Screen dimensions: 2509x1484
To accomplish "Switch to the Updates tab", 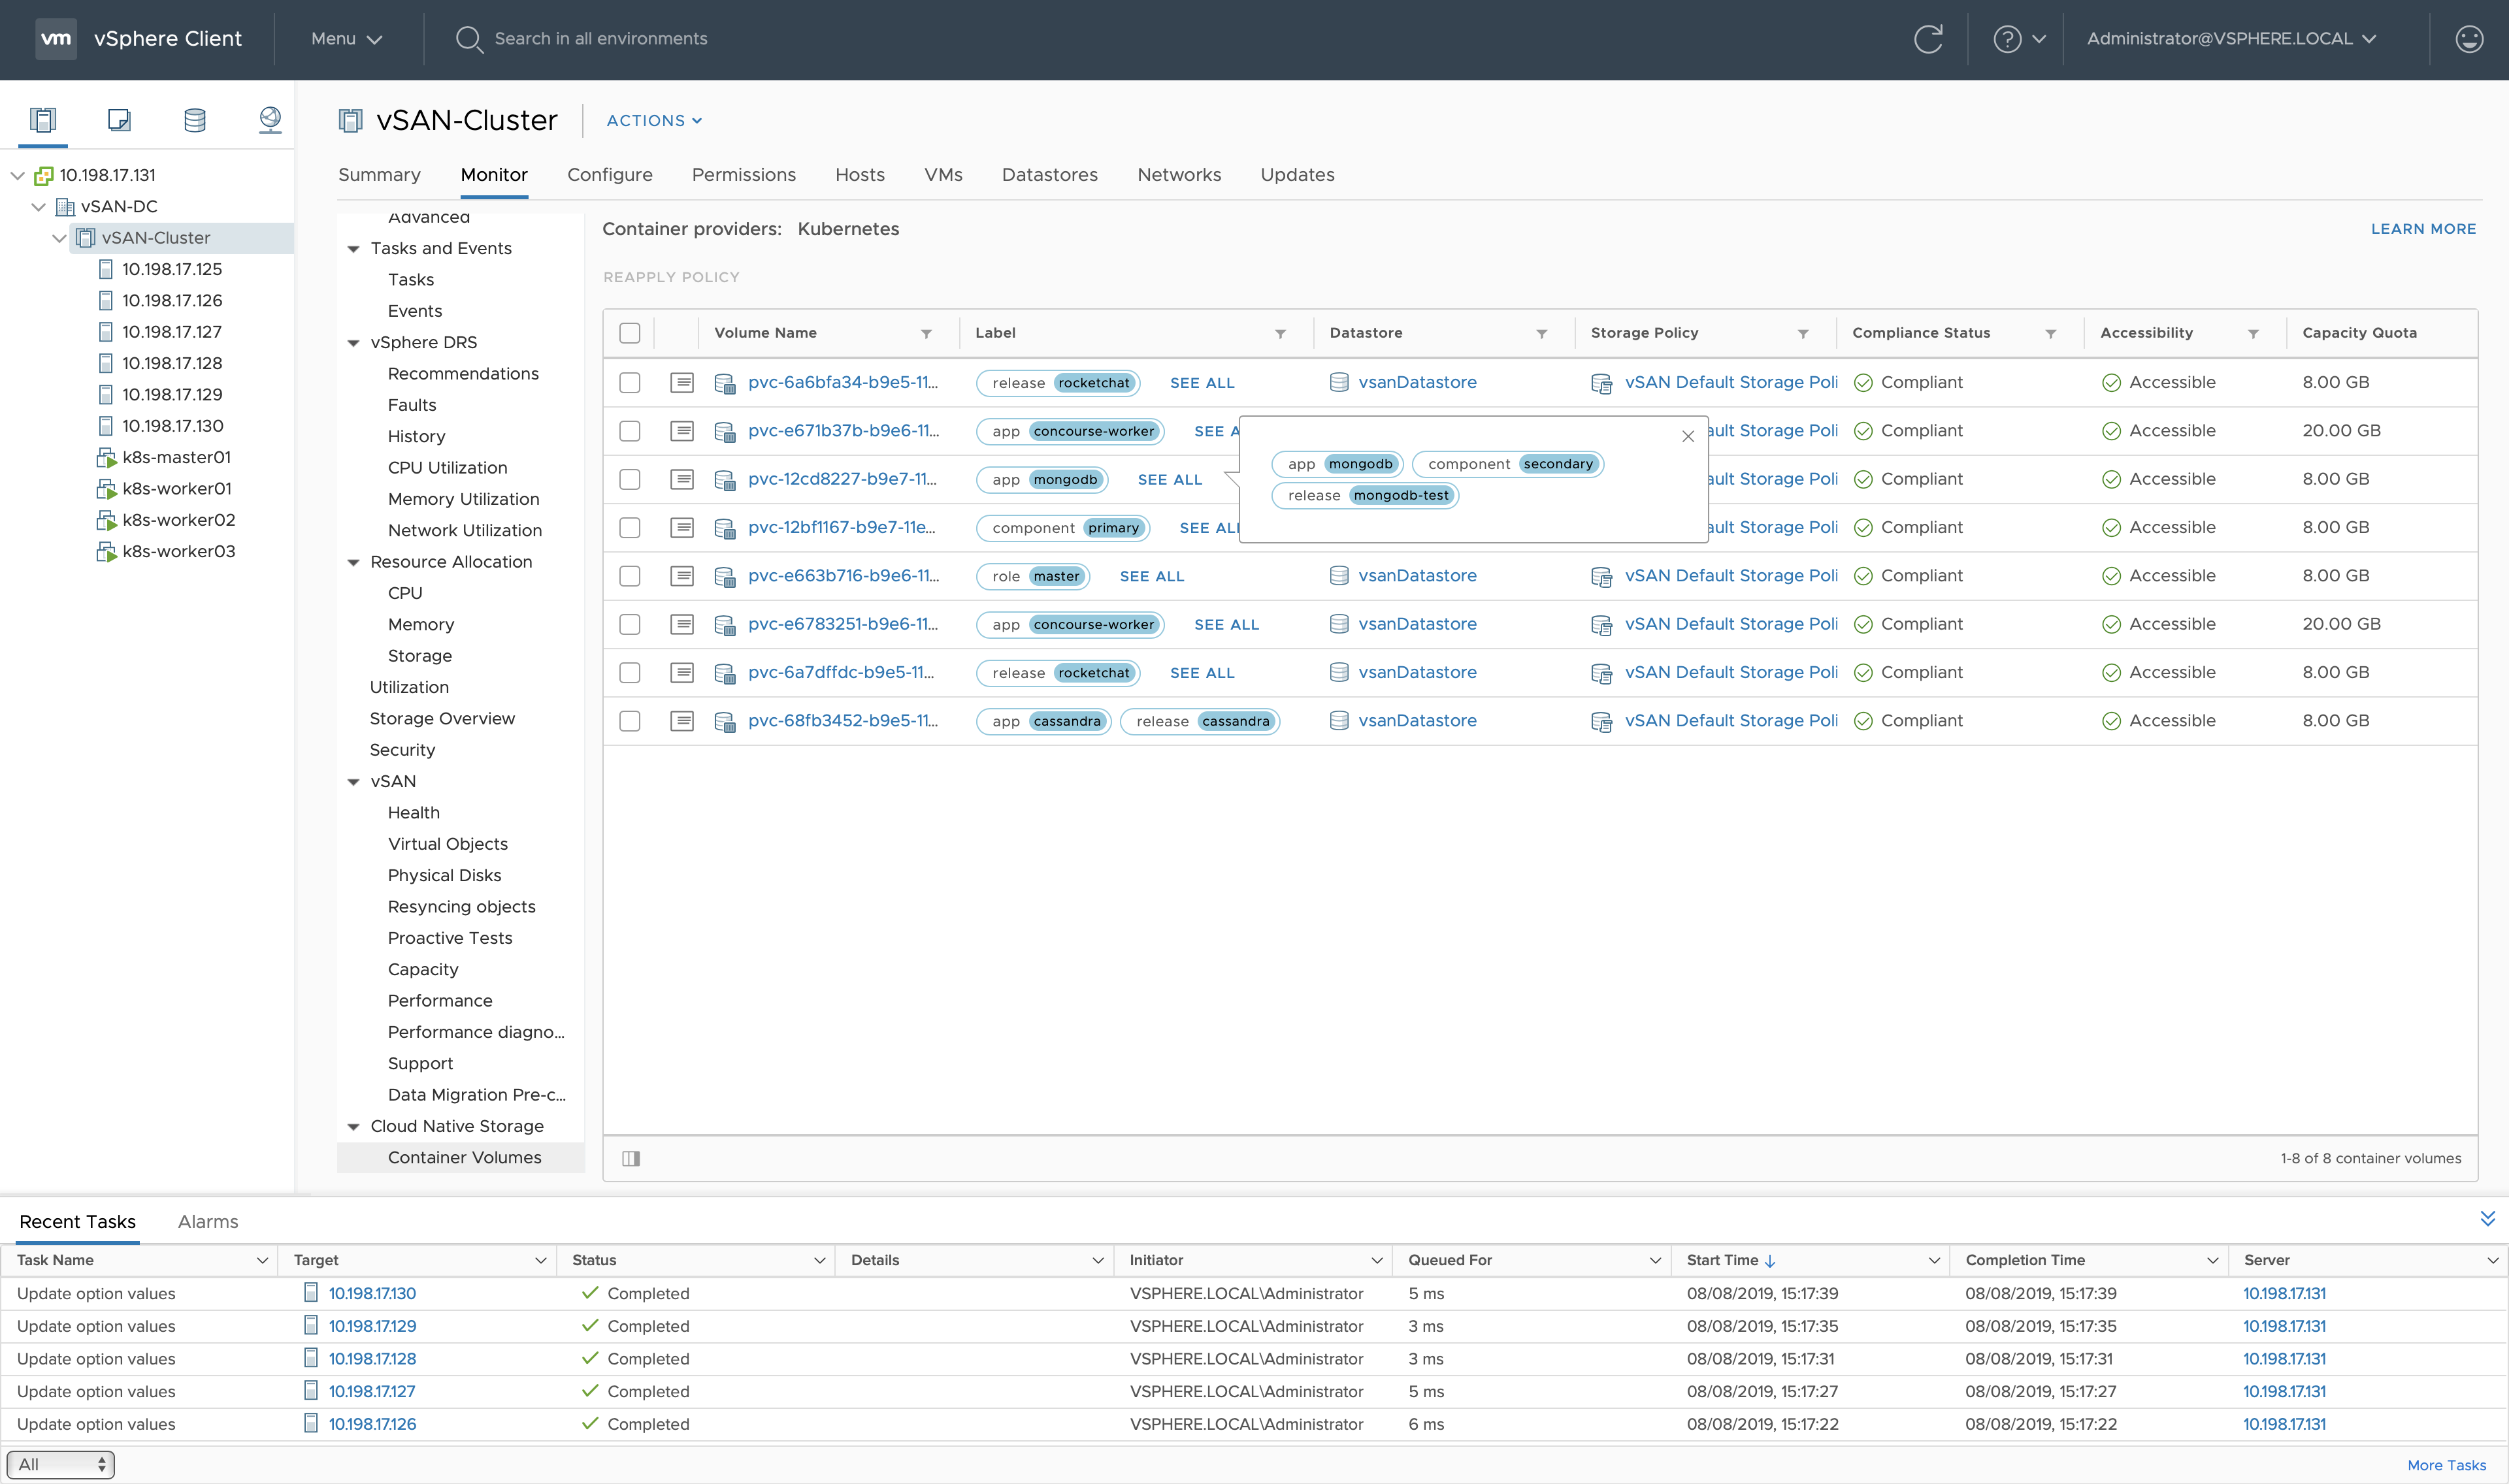I will pos(1297,175).
